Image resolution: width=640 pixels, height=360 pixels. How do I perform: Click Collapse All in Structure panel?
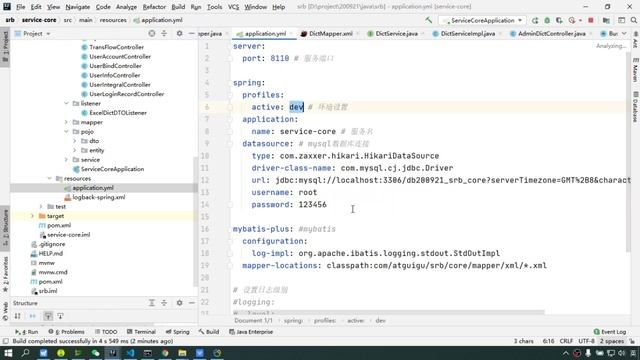(x=164, y=303)
